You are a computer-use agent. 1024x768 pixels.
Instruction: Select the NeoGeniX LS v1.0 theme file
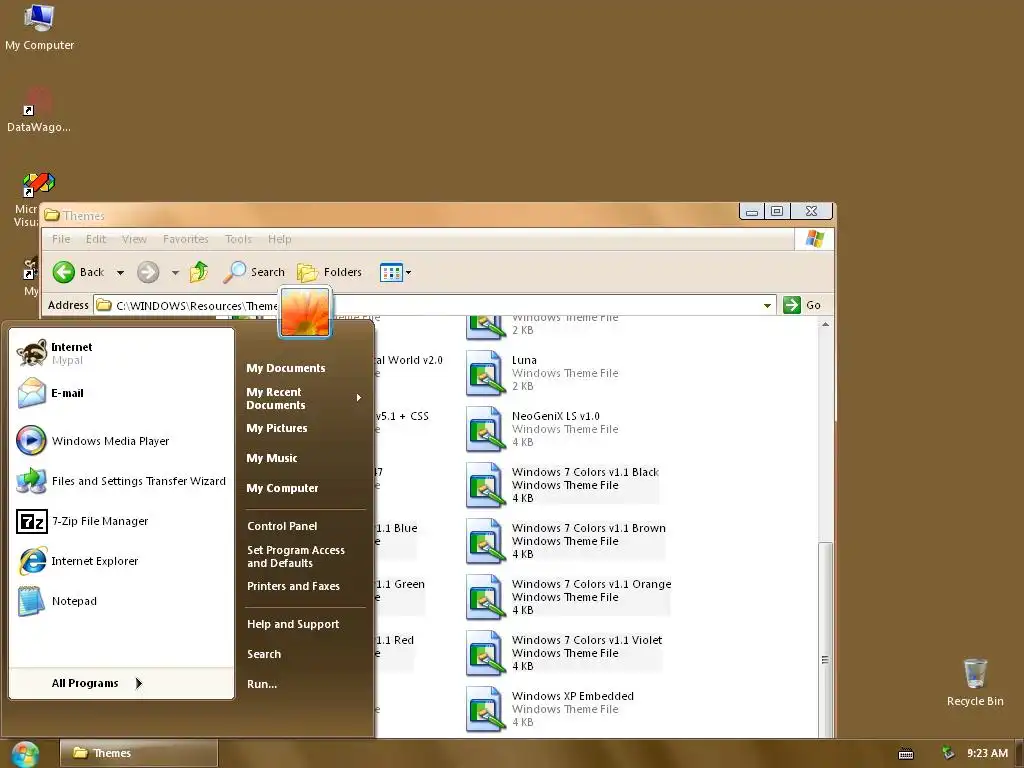[543, 429]
